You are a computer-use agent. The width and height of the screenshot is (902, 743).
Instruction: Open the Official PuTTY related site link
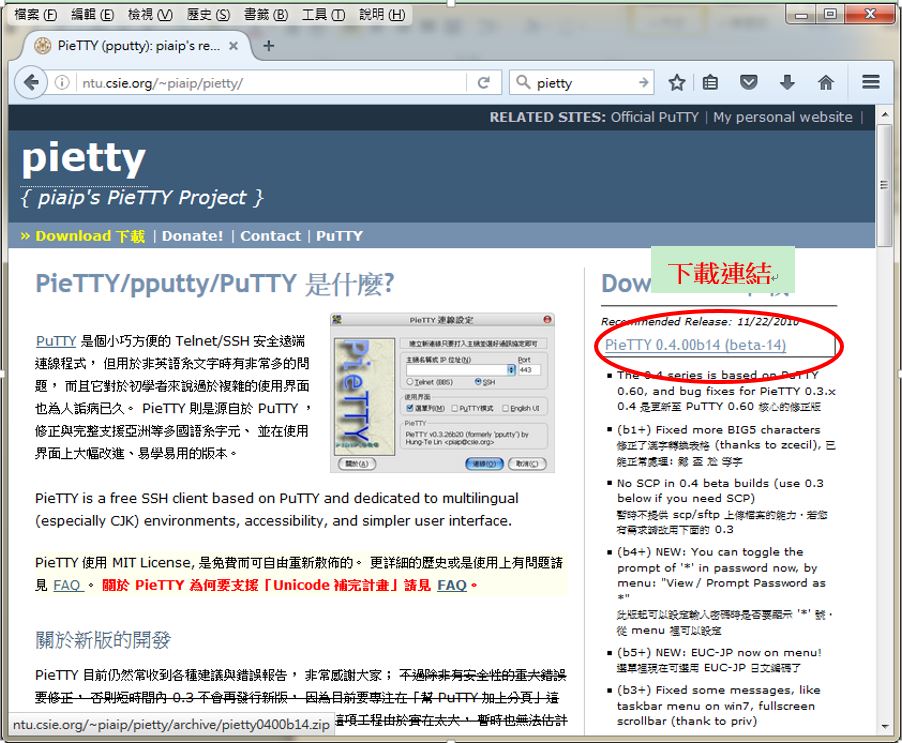coord(655,117)
